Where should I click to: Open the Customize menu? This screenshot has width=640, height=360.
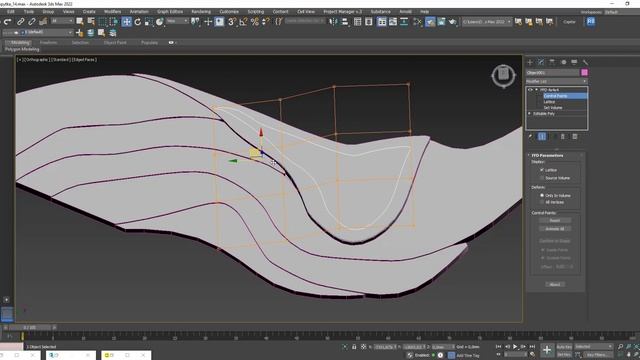click(x=229, y=12)
